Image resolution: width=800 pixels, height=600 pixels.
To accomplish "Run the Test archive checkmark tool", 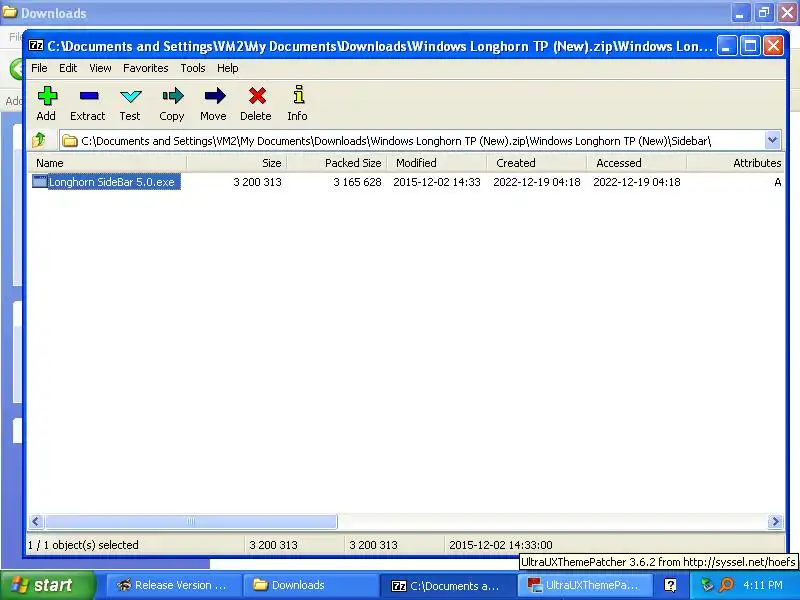I will 131,96.
